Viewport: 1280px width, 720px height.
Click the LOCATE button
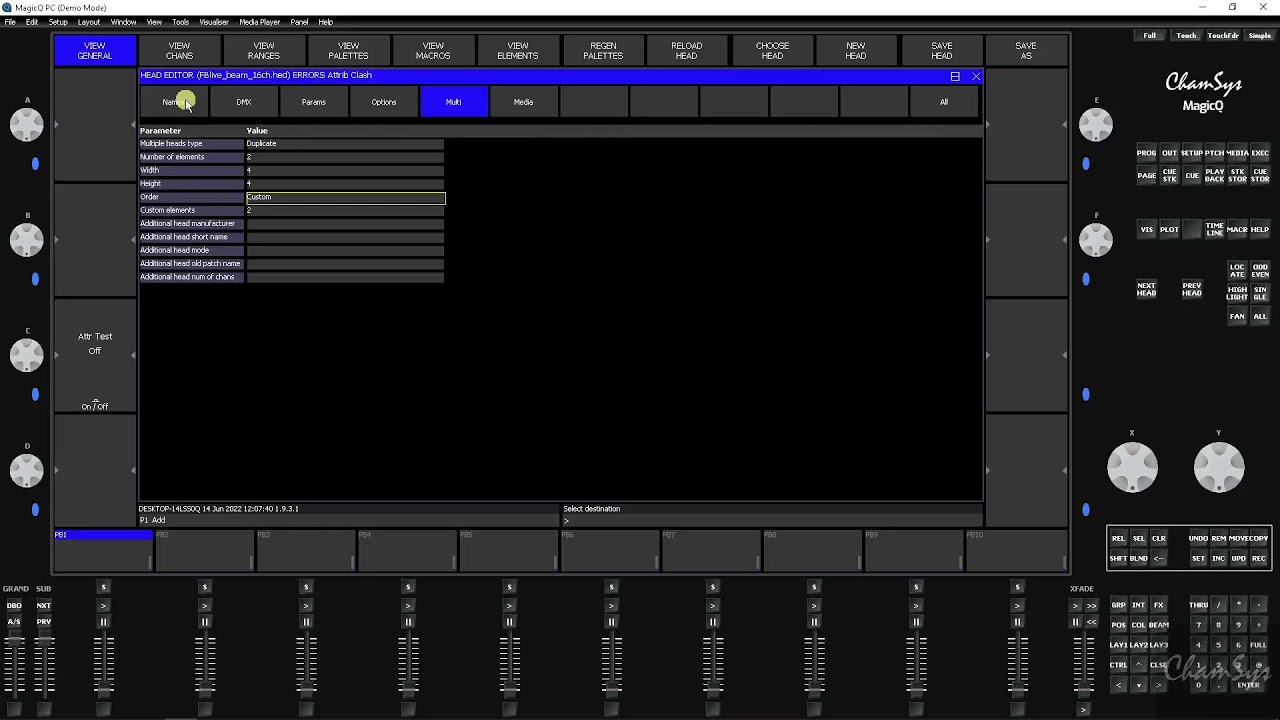pyautogui.click(x=1237, y=271)
